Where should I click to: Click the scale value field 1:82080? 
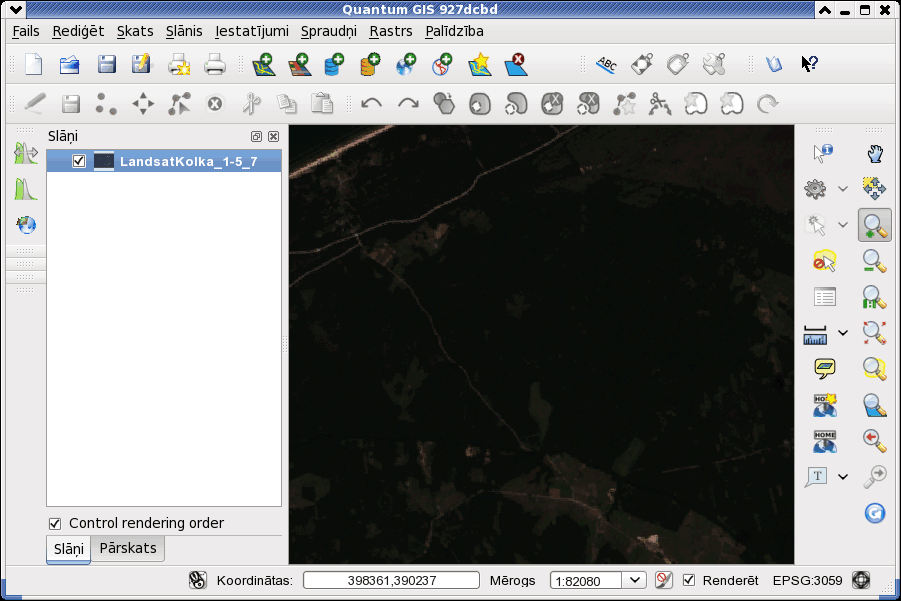[586, 580]
